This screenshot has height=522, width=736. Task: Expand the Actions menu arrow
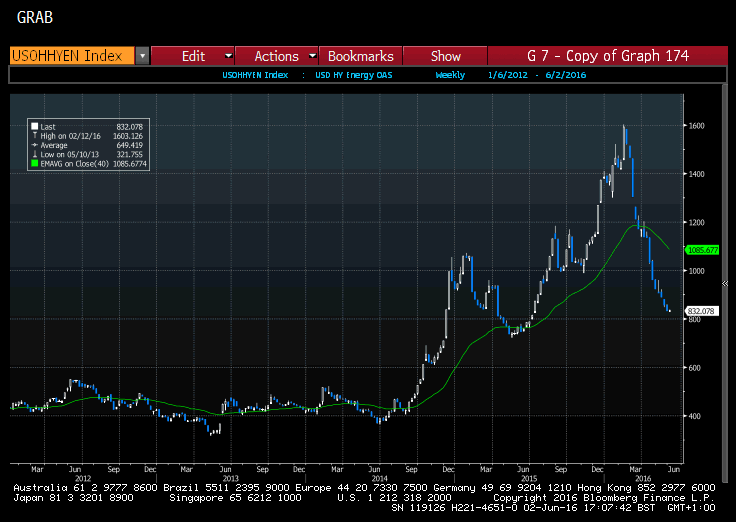click(312, 56)
